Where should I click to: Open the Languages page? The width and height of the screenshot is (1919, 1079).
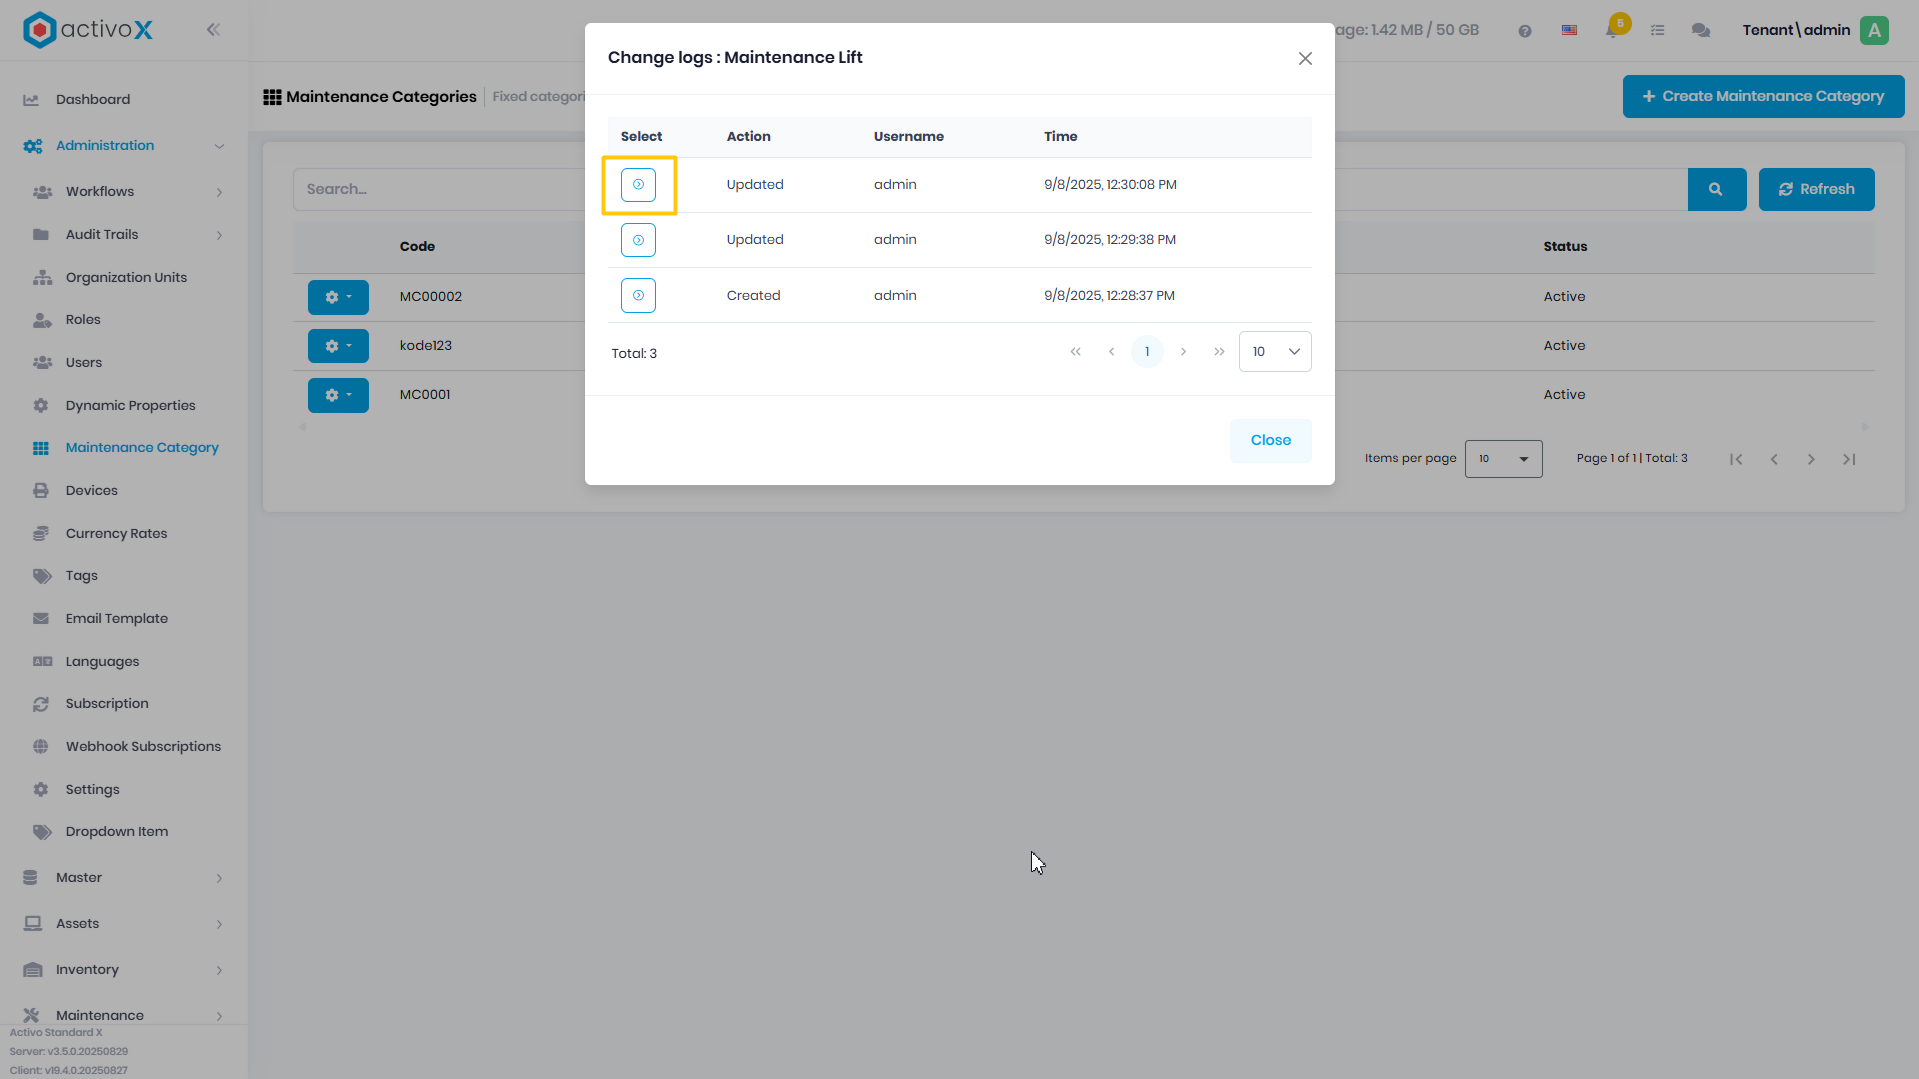[x=102, y=662]
